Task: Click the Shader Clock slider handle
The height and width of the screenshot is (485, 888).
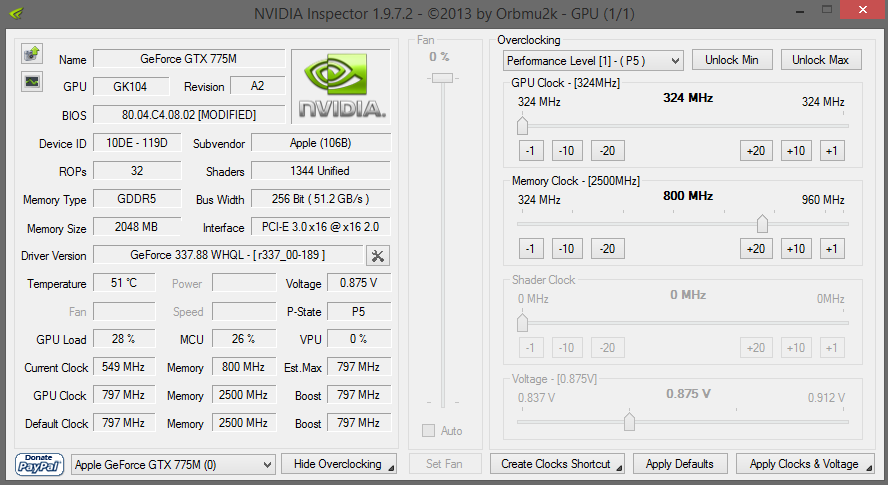Action: point(522,323)
